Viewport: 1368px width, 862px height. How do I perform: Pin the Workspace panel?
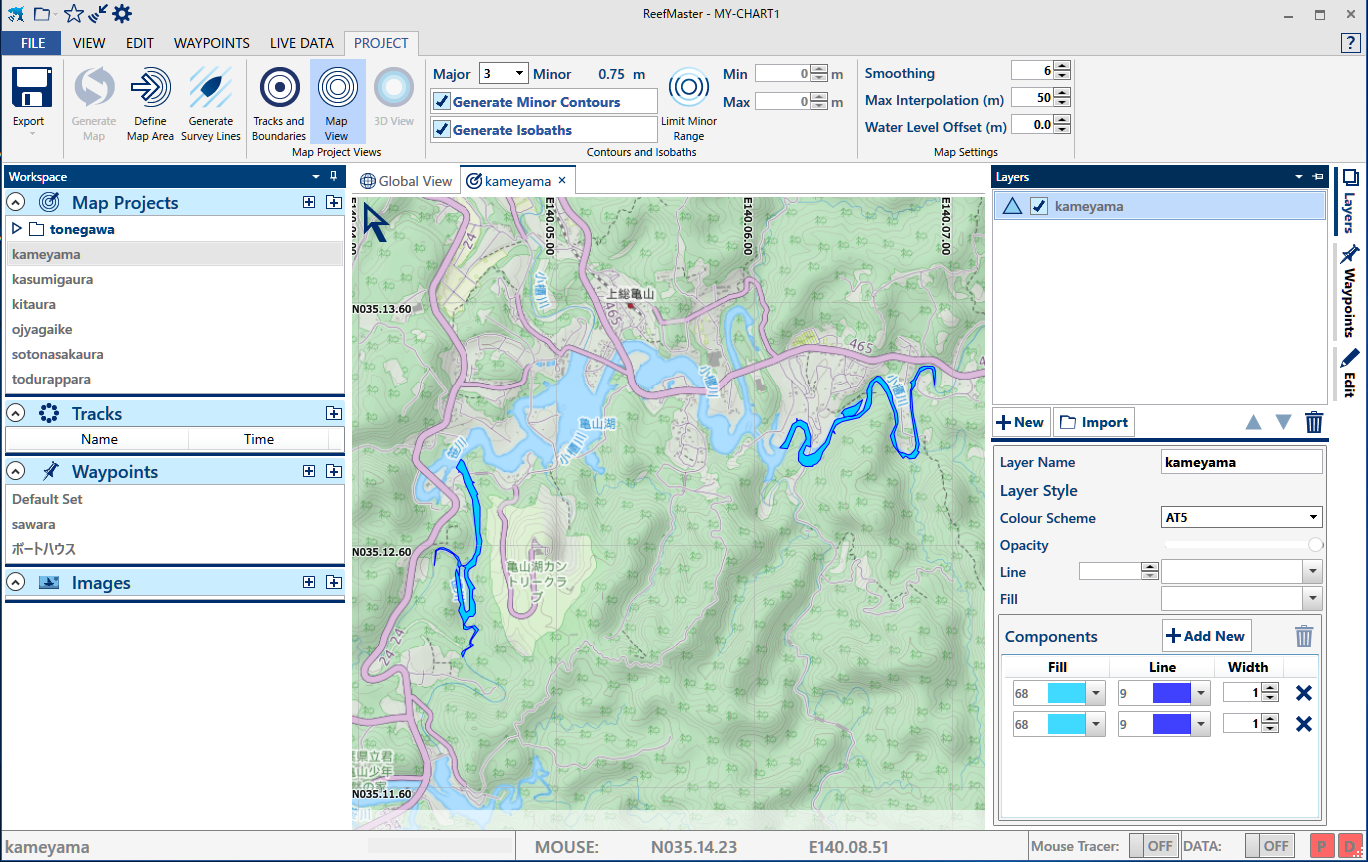333,176
